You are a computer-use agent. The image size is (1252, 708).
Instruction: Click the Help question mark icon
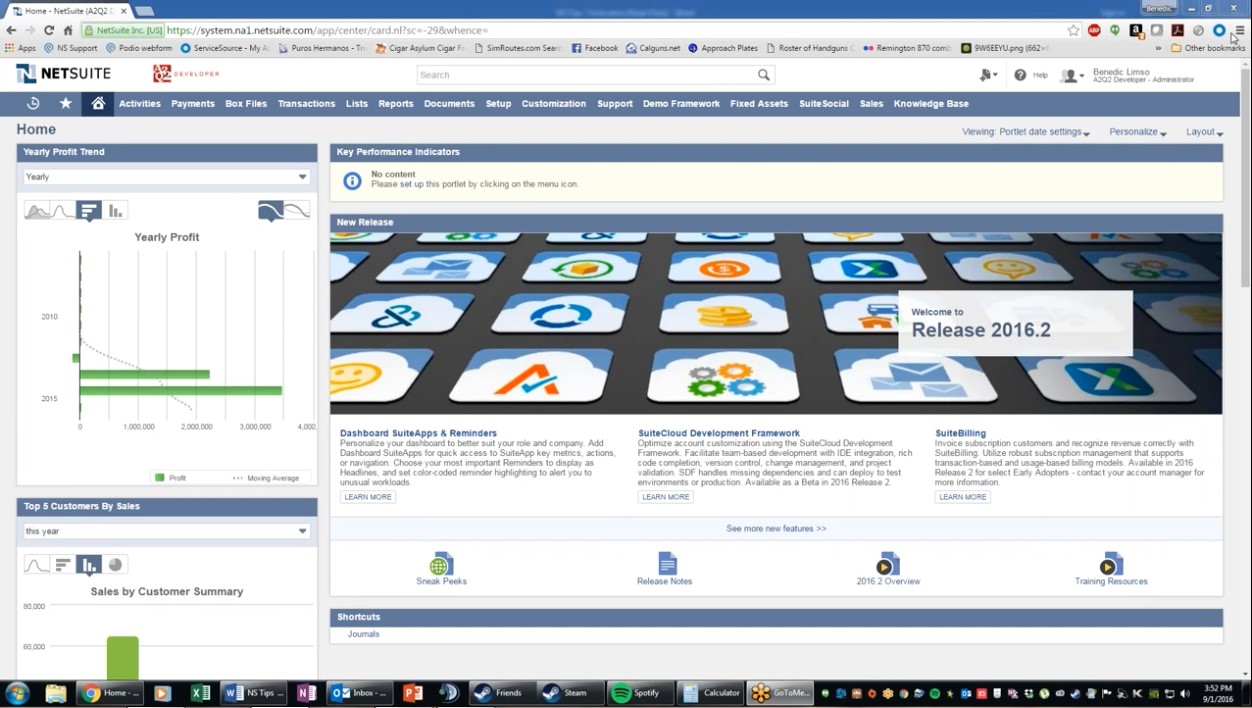pos(1019,75)
